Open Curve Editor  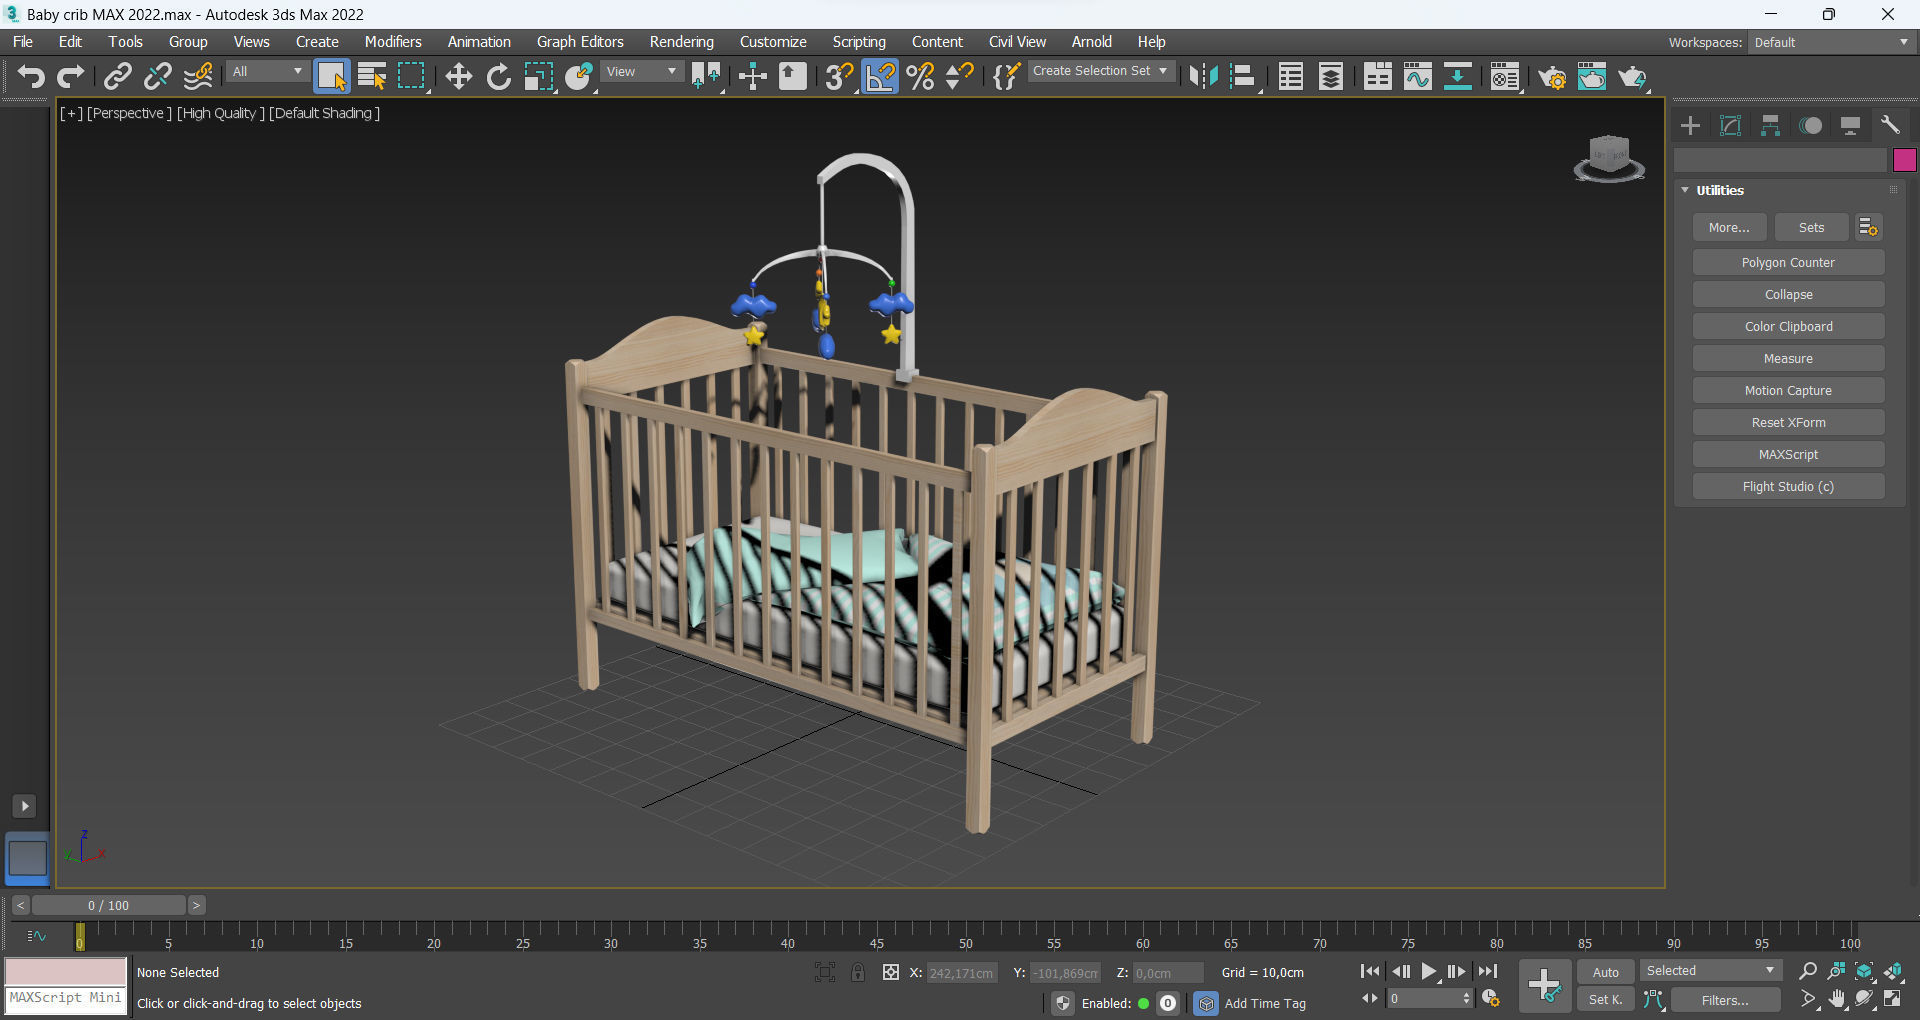click(1418, 77)
